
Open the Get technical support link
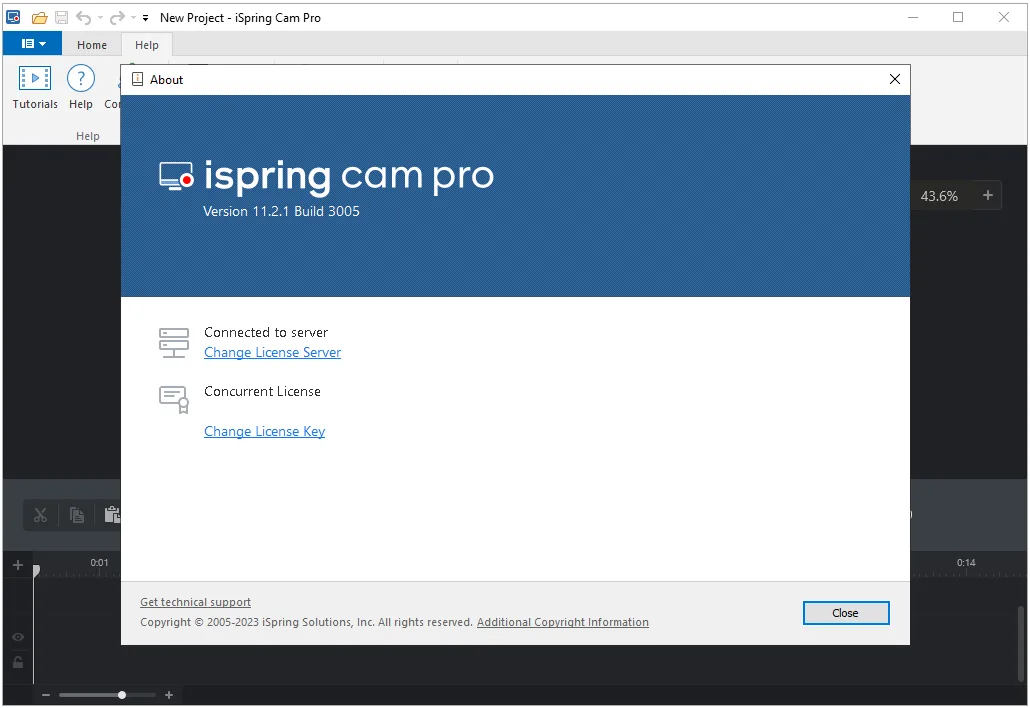point(195,602)
